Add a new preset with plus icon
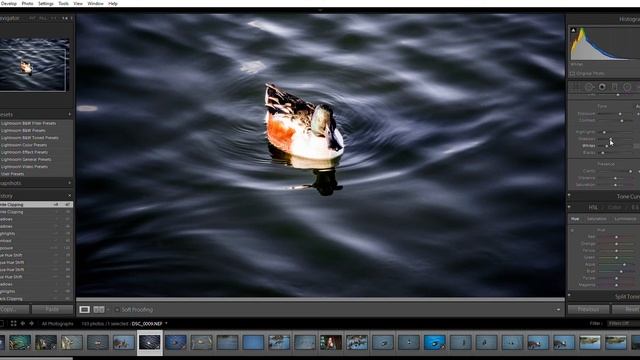640x360 pixels. point(69,115)
